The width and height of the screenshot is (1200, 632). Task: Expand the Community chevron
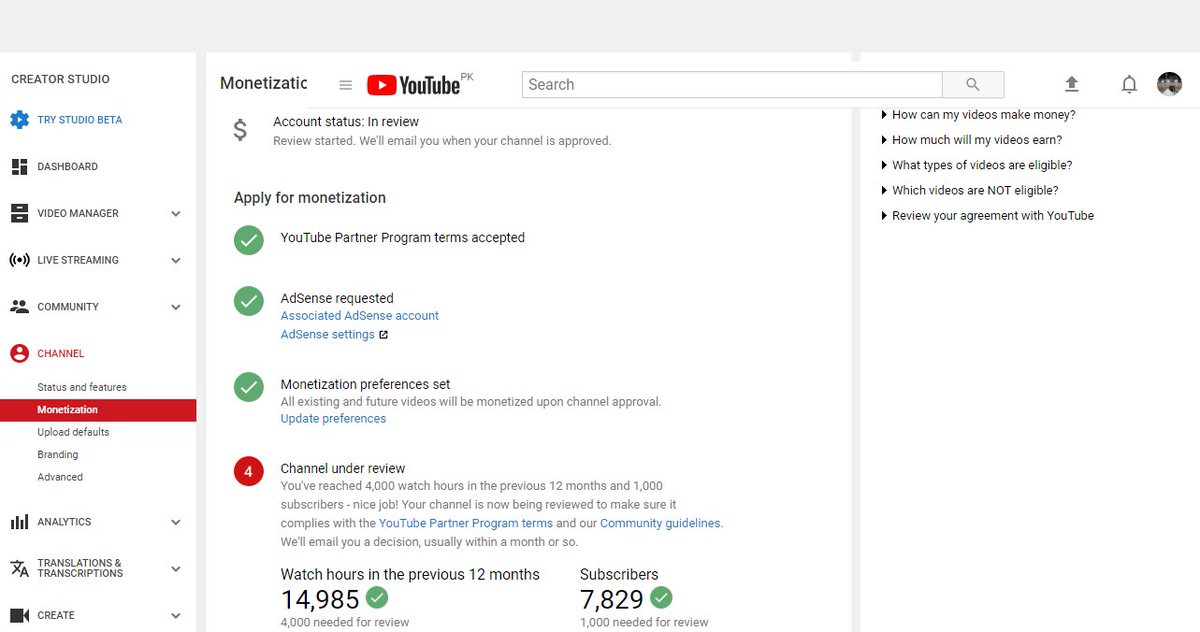click(176, 308)
